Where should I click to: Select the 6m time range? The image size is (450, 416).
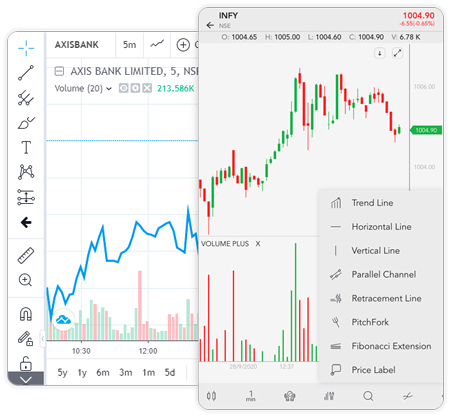point(103,372)
